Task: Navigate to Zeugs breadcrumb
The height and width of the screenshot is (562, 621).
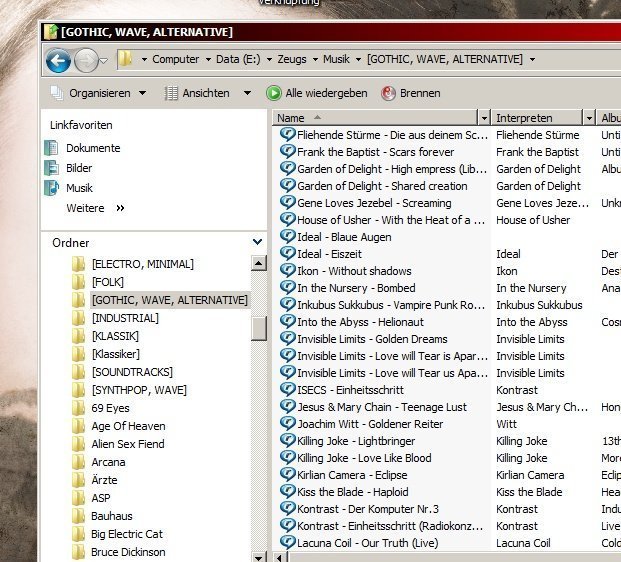Action: tap(292, 59)
